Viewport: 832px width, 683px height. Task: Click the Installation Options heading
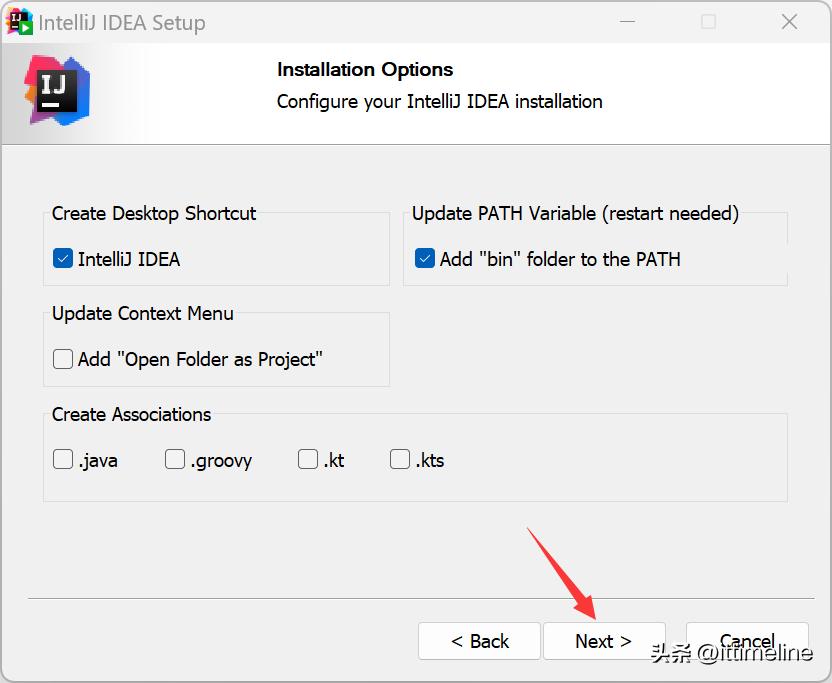[x=365, y=70]
